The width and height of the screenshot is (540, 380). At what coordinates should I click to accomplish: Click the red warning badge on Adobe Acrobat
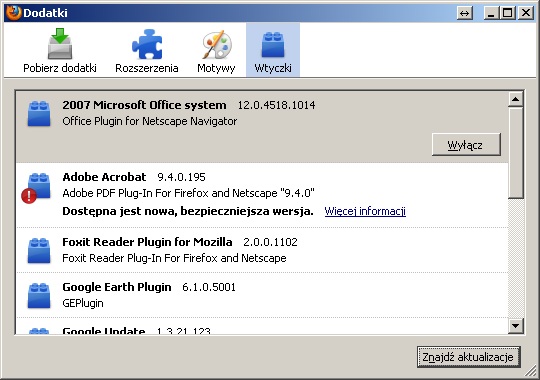point(29,196)
